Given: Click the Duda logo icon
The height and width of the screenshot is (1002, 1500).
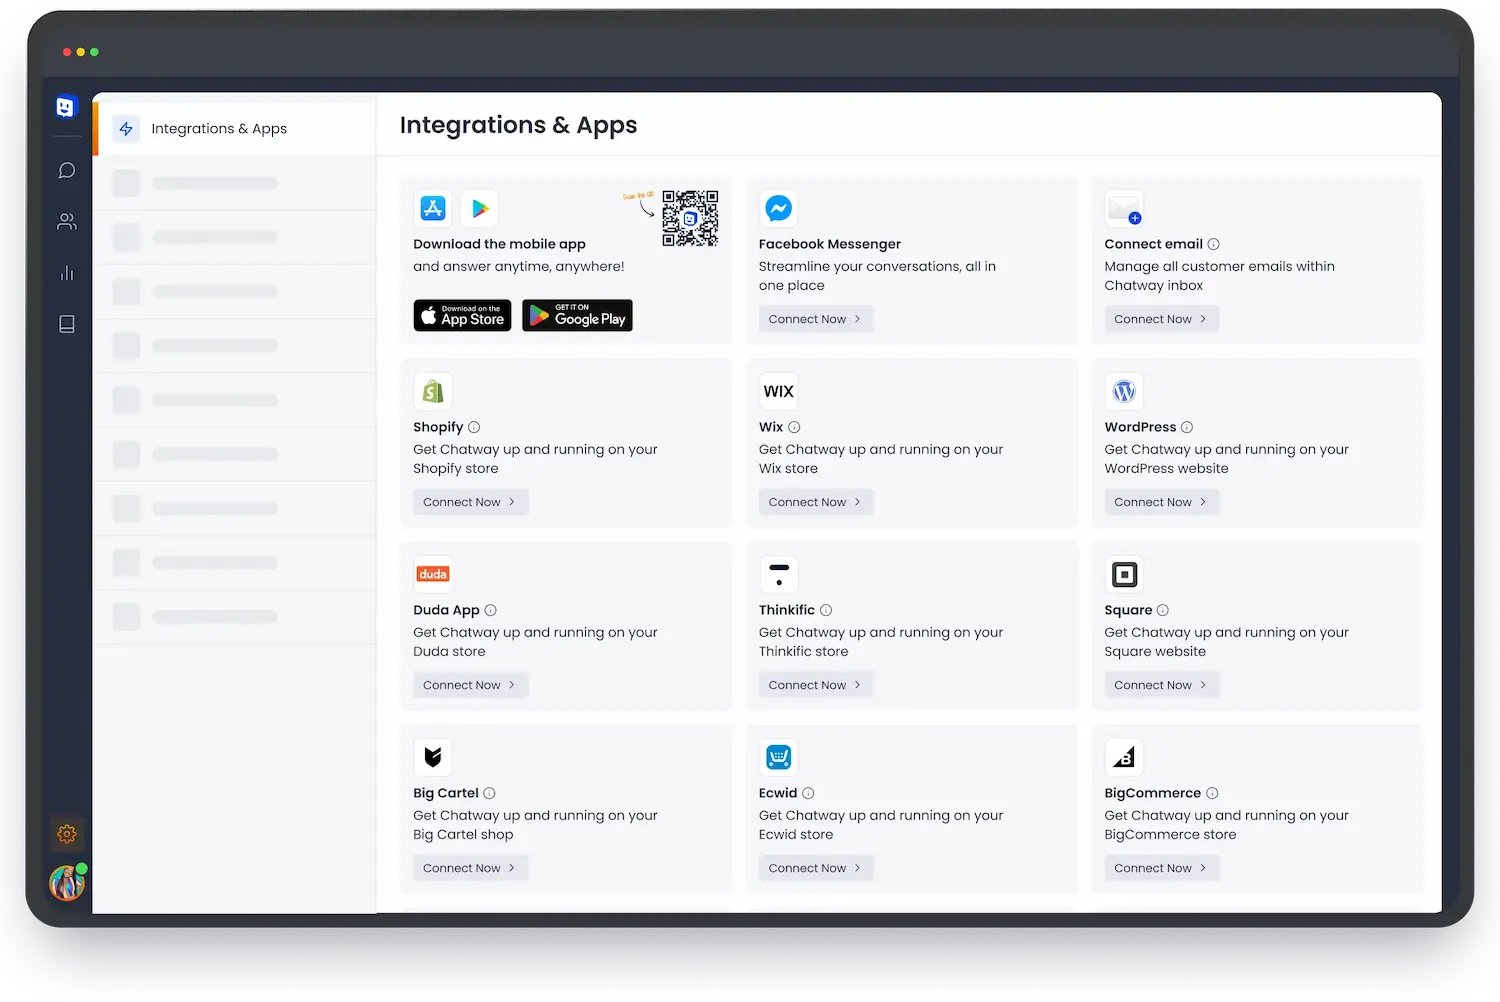Looking at the screenshot, I should 433,574.
